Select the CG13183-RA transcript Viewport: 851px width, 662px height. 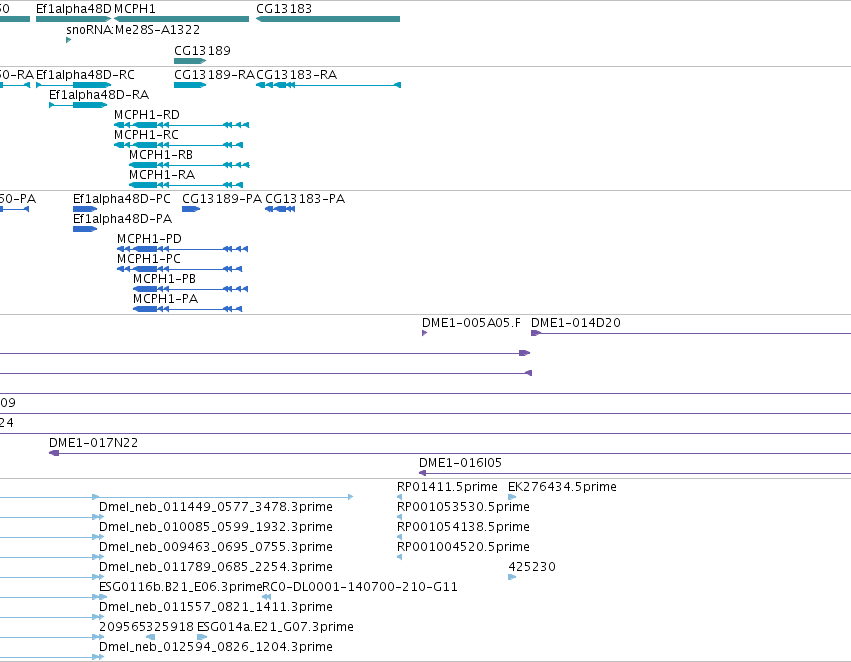(328, 85)
